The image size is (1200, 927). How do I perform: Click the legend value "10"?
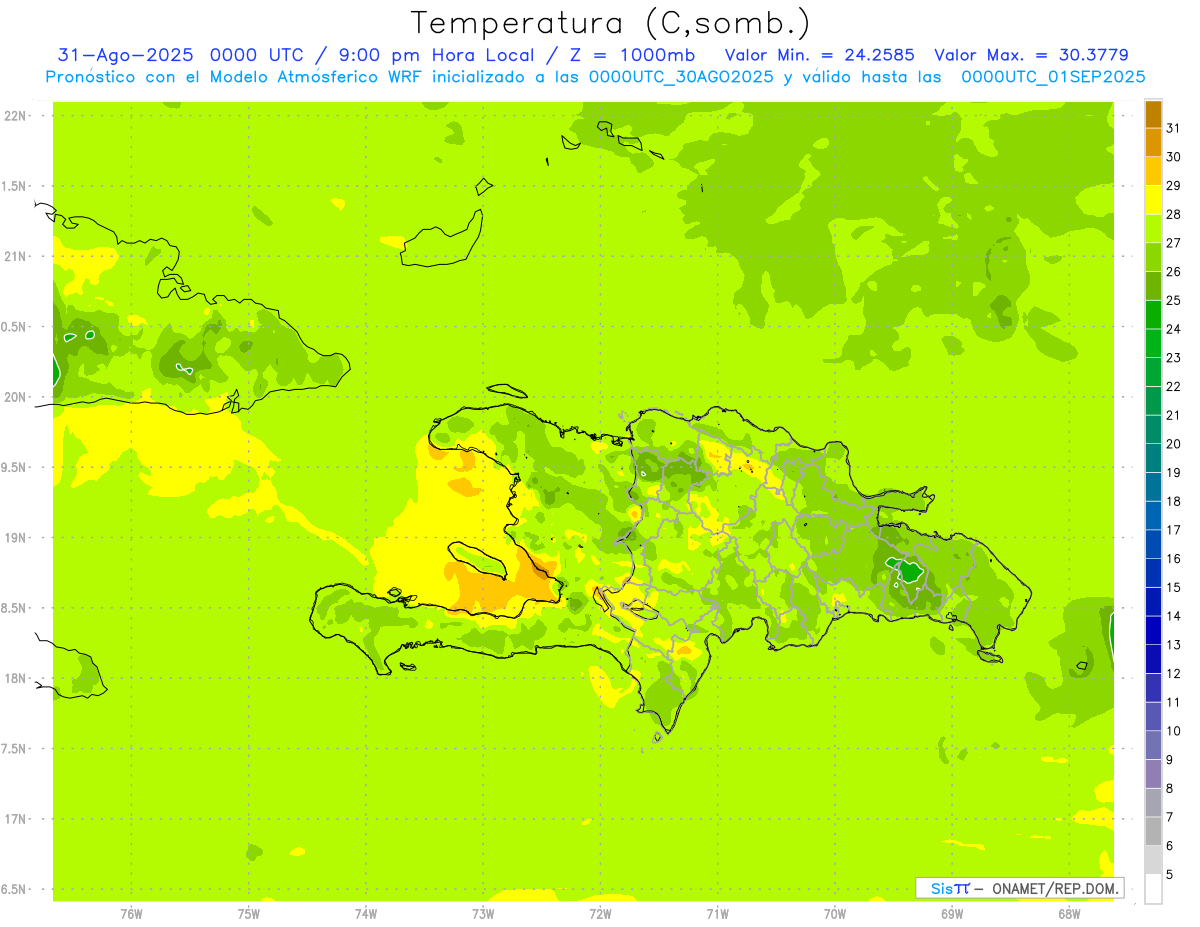1173,731
